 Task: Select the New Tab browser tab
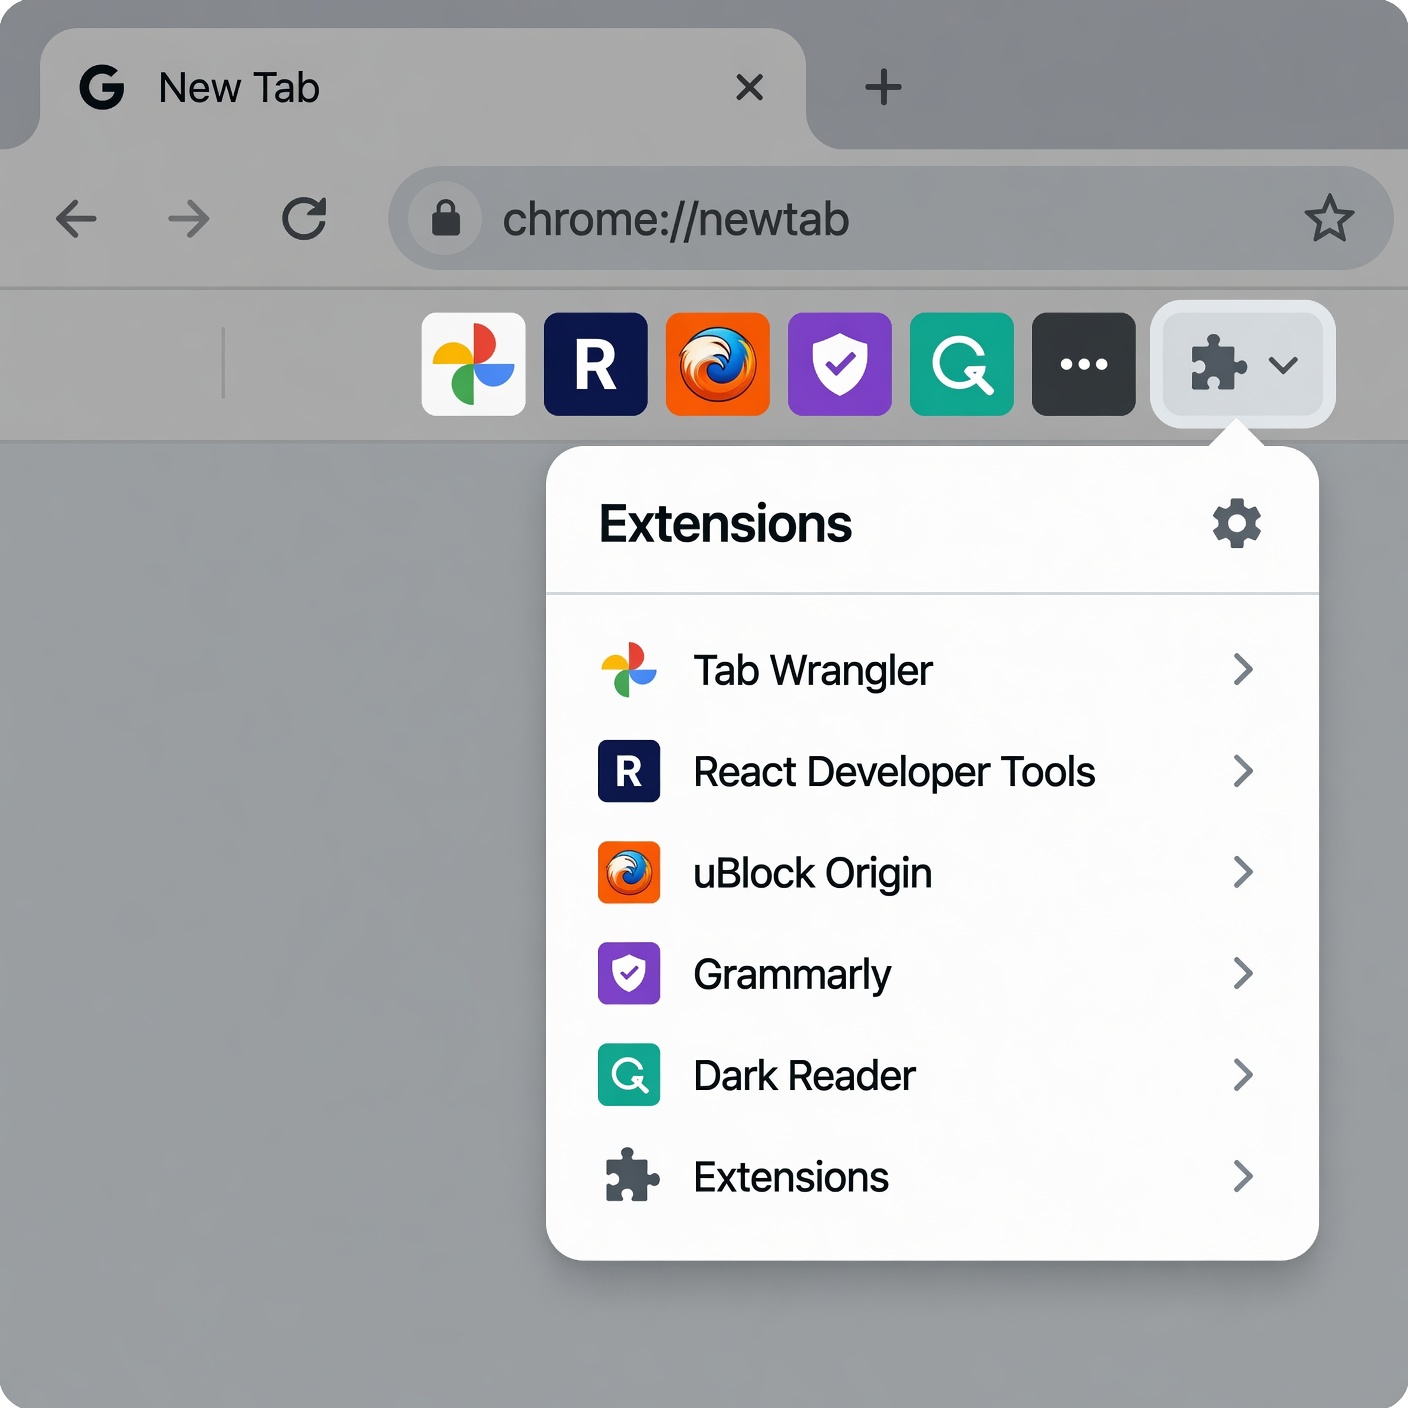coord(423,88)
